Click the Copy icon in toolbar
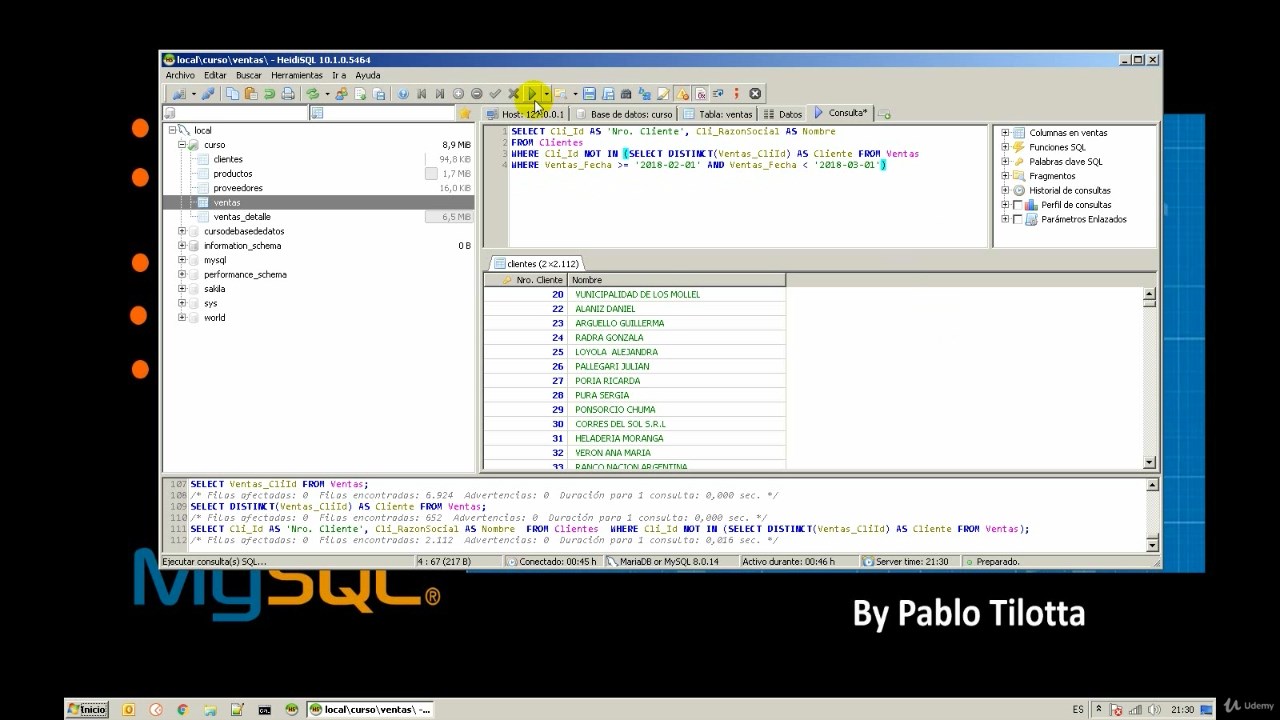 [x=232, y=94]
